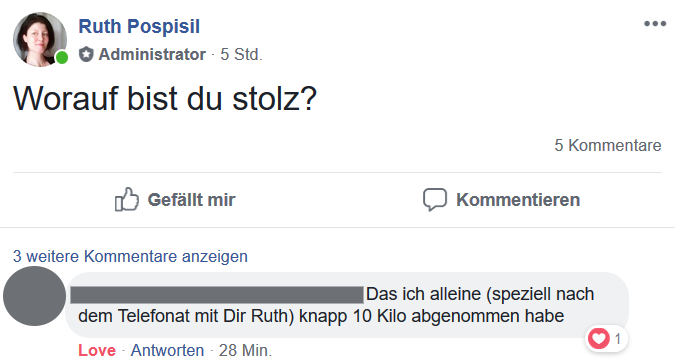Click the Administrator shield badge icon
This screenshot has width=675, height=364.
point(86,54)
